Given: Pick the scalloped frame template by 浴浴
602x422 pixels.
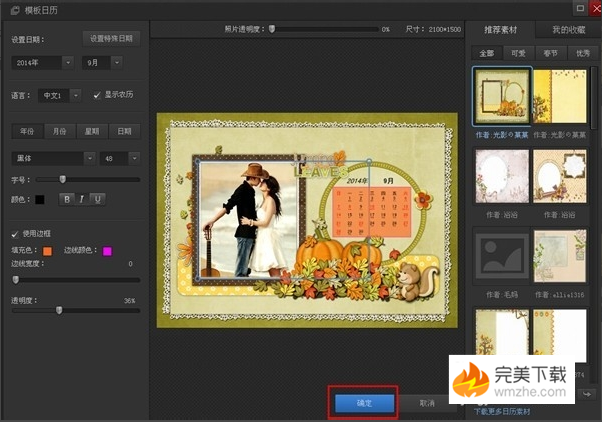Looking at the screenshot, I should [x=560, y=177].
